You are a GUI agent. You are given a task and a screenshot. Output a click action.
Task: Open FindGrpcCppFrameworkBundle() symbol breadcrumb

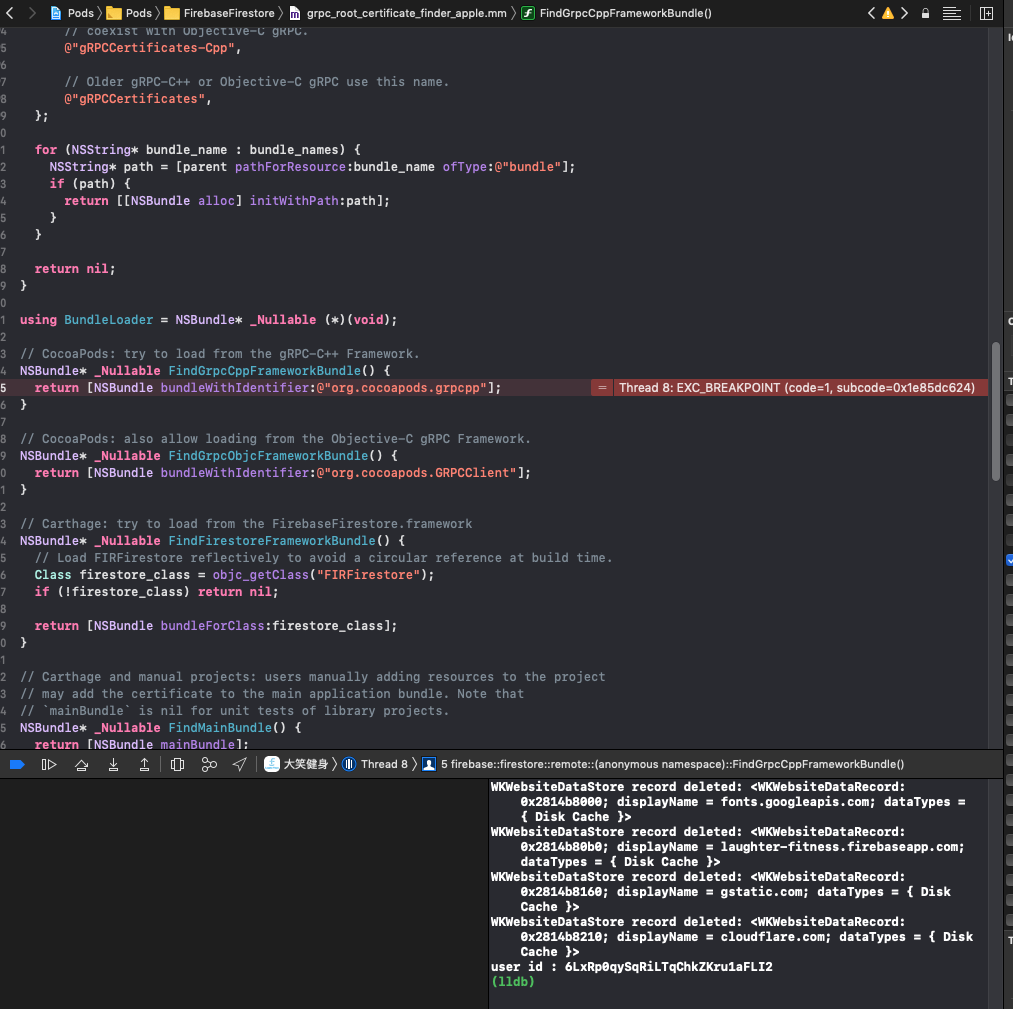[616, 13]
